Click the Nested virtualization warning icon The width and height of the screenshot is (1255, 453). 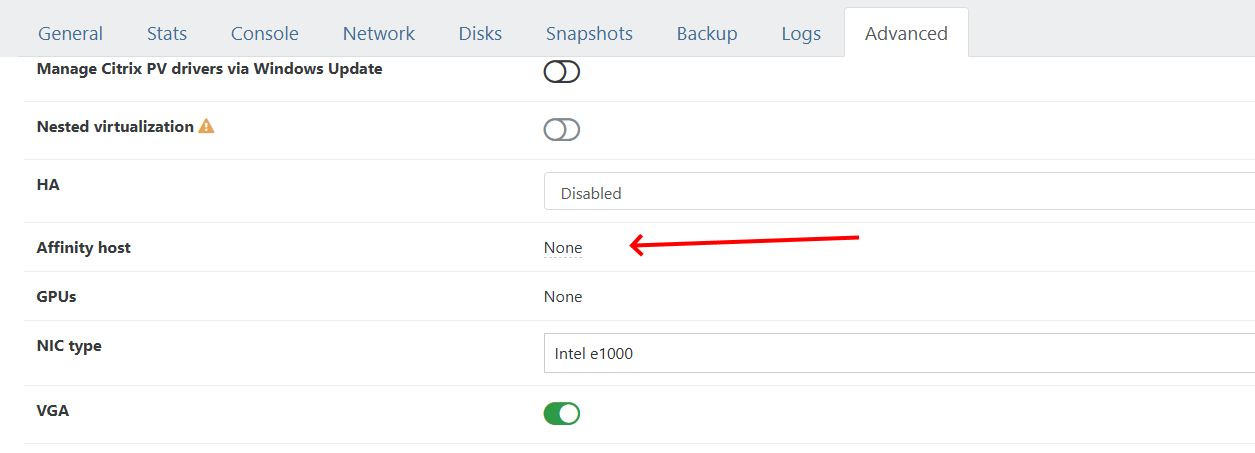206,127
